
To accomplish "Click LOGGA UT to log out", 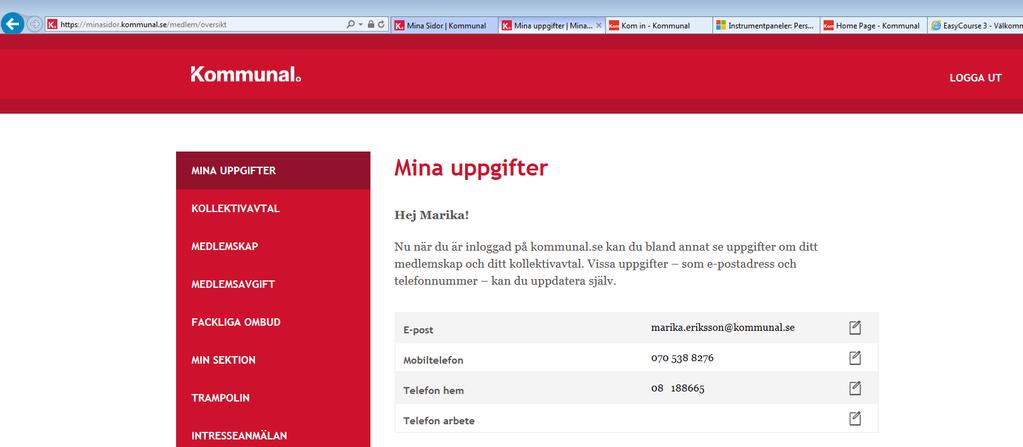I will coord(975,78).
